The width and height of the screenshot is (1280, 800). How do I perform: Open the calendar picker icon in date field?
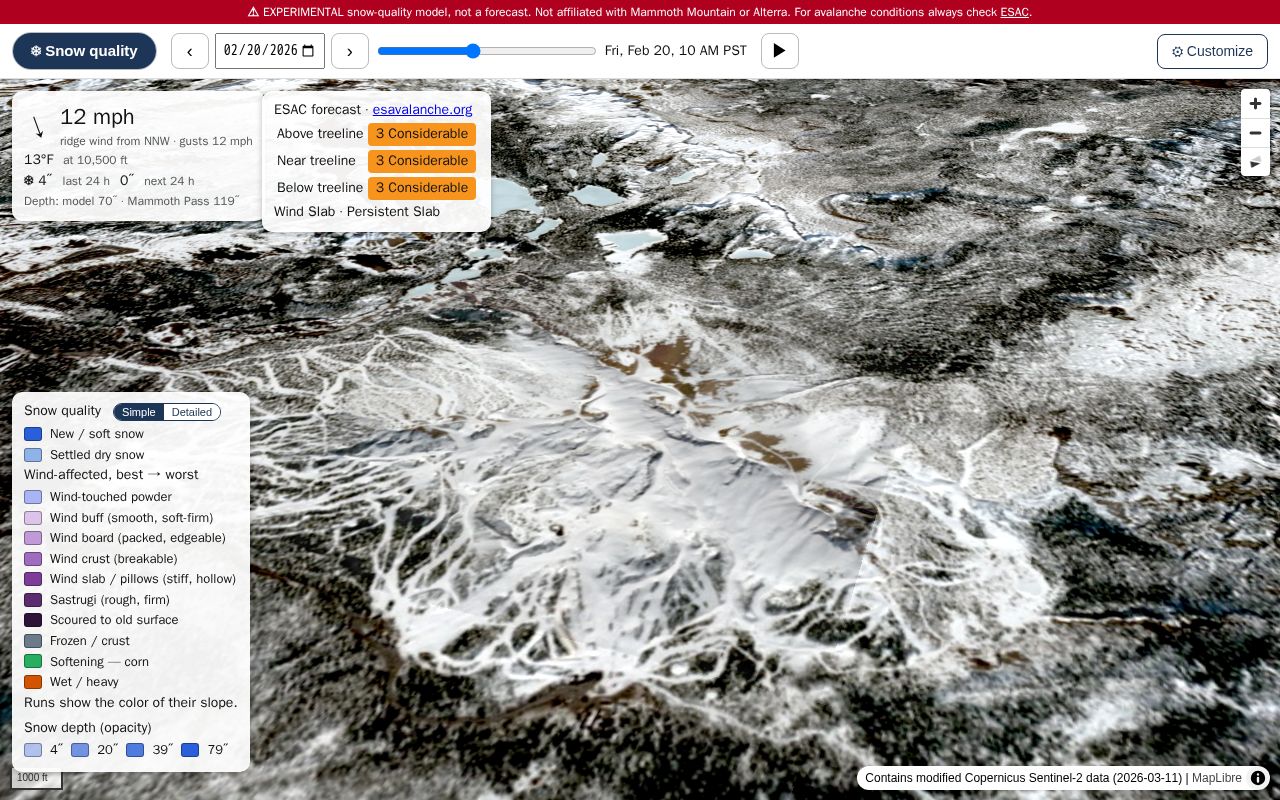(x=308, y=51)
